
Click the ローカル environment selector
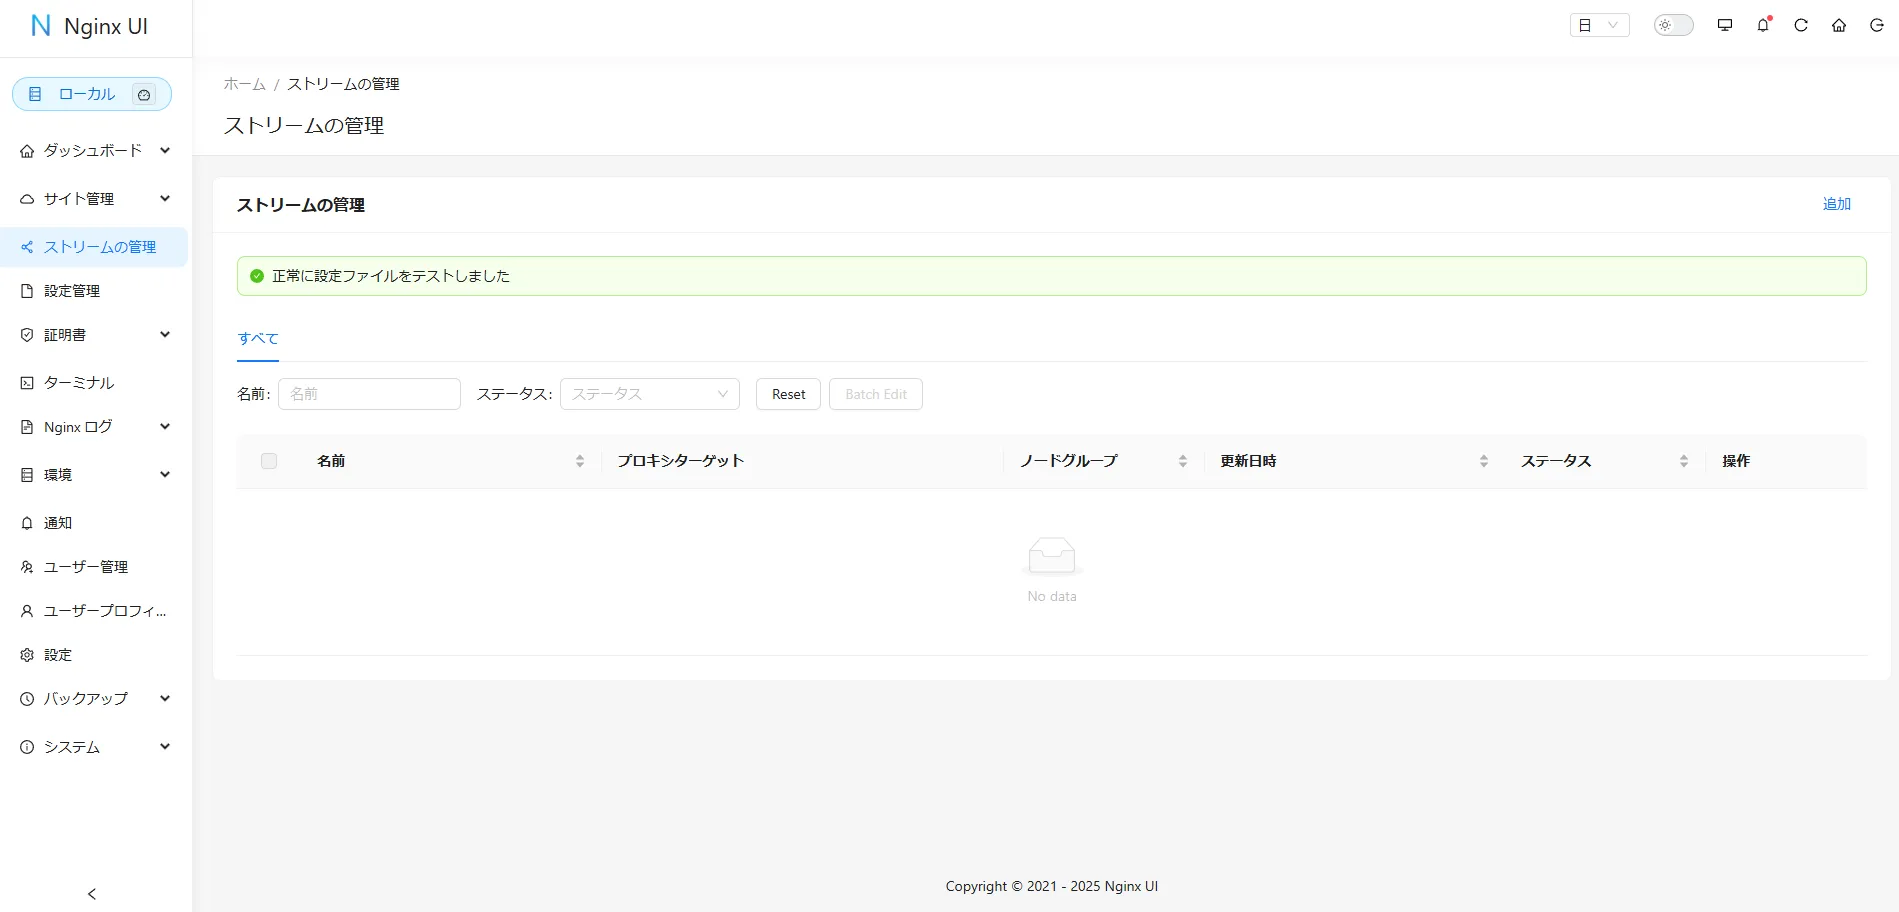point(92,94)
